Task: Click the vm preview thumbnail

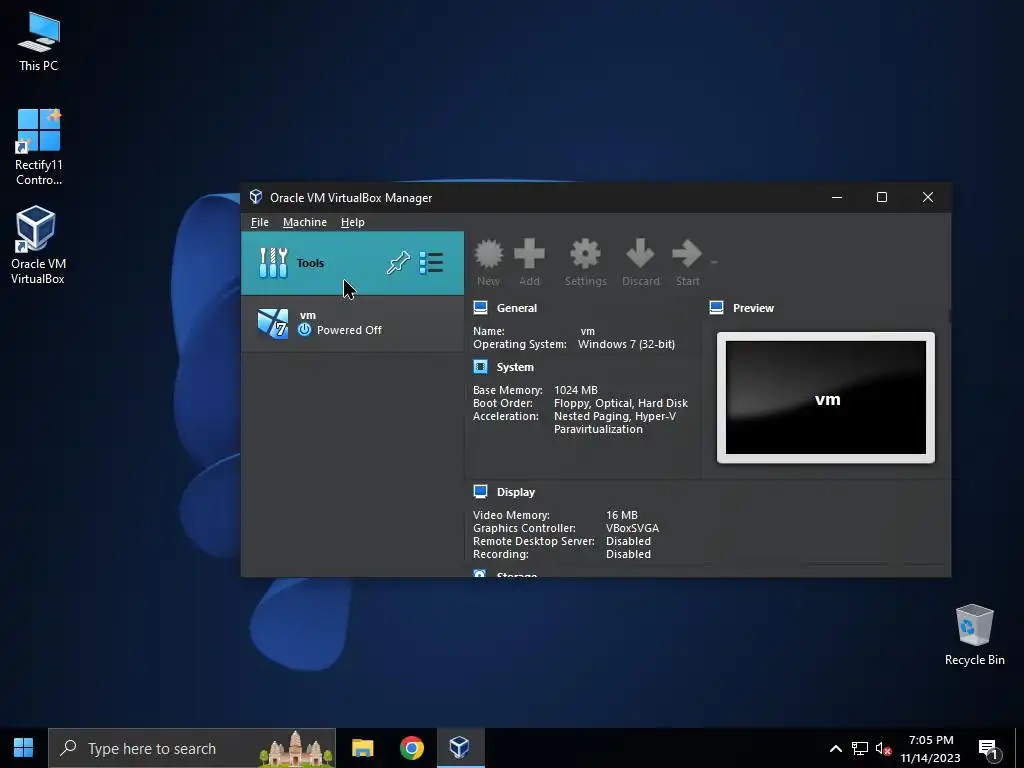Action: [826, 398]
